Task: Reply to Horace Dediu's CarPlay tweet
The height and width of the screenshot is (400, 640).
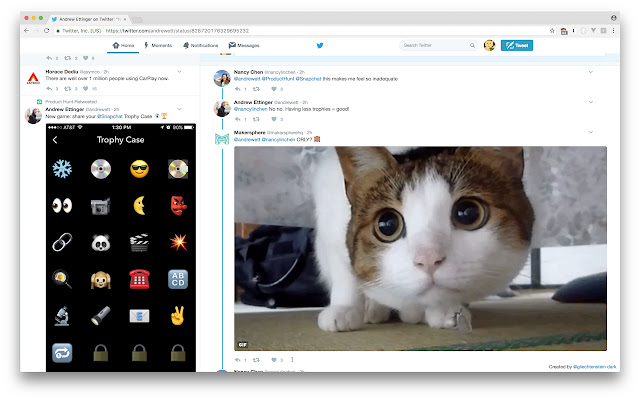Action: click(x=49, y=89)
